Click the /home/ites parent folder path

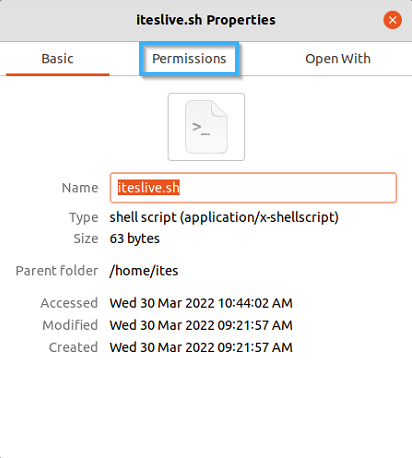click(144, 271)
